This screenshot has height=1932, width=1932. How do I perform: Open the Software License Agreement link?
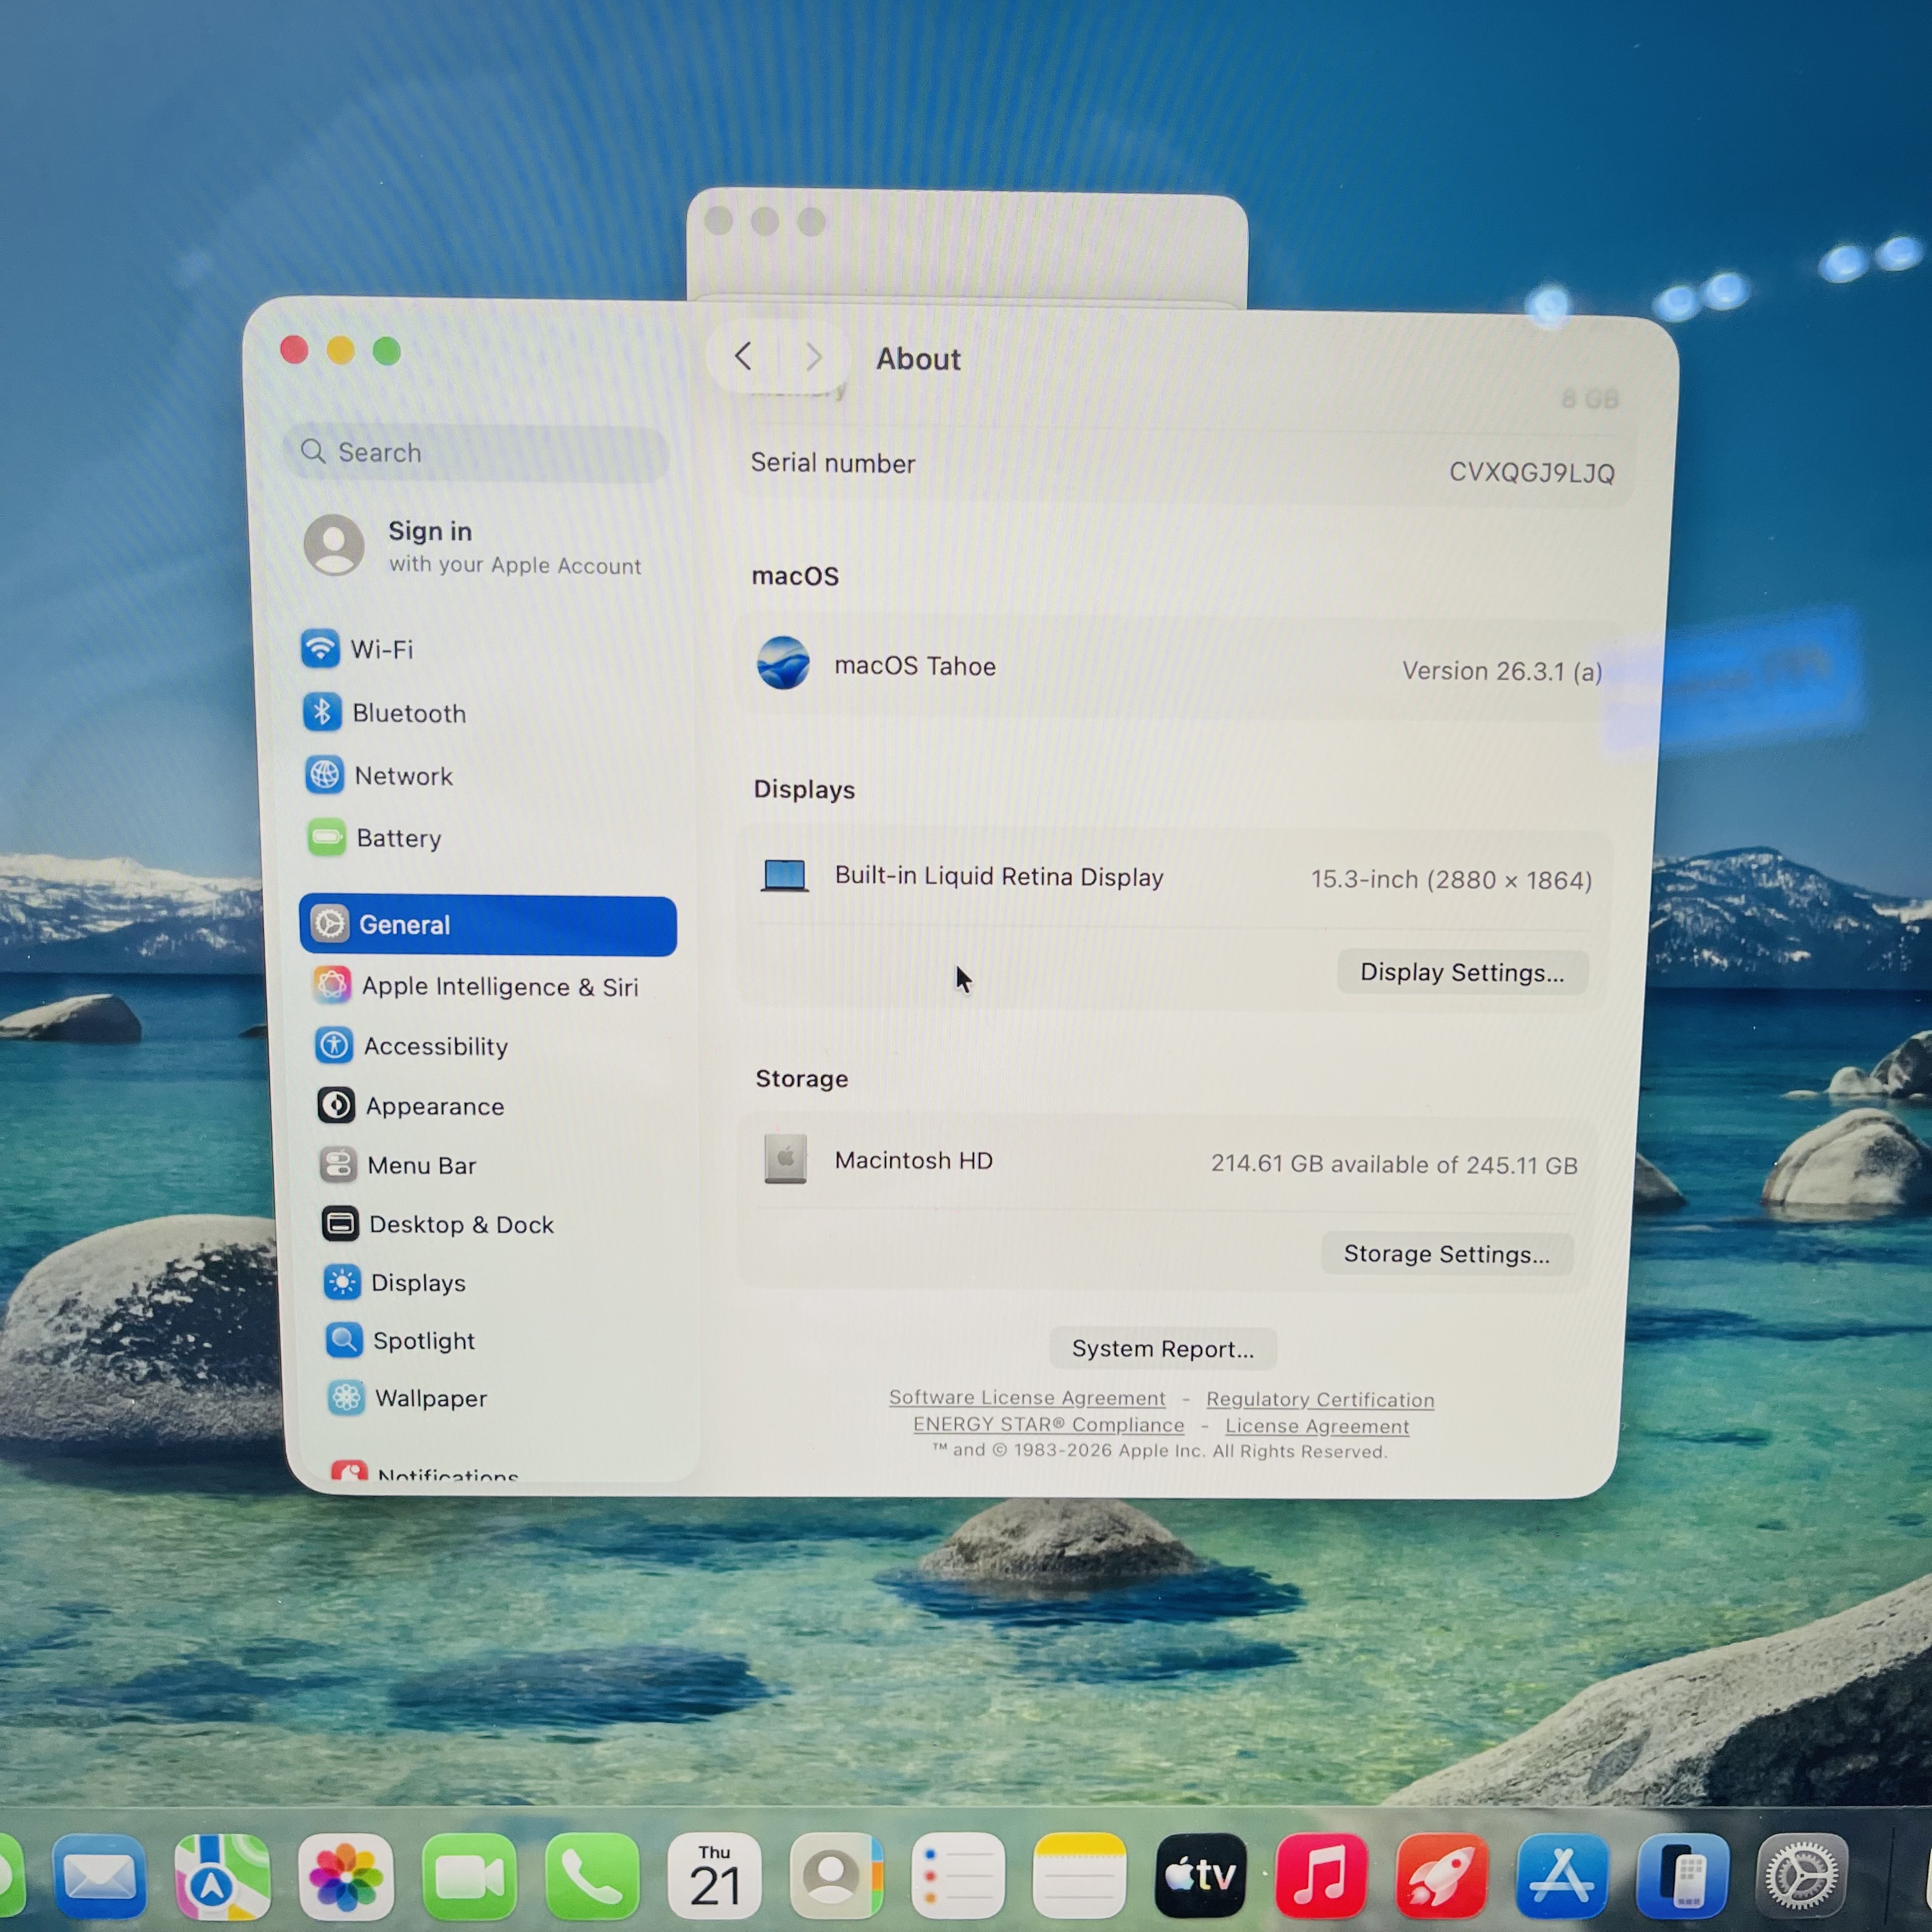click(1027, 1397)
